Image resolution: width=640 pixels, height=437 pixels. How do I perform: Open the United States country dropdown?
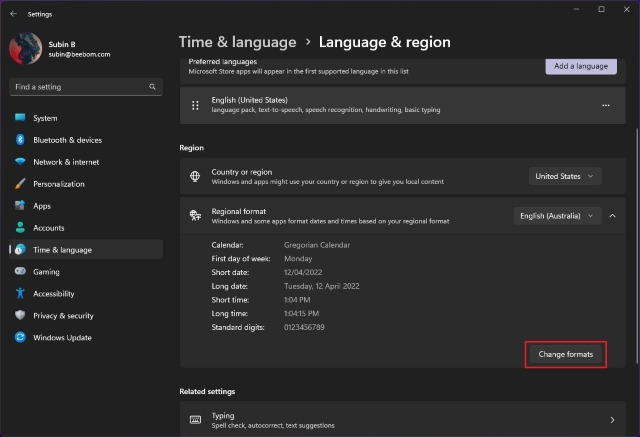[565, 176]
